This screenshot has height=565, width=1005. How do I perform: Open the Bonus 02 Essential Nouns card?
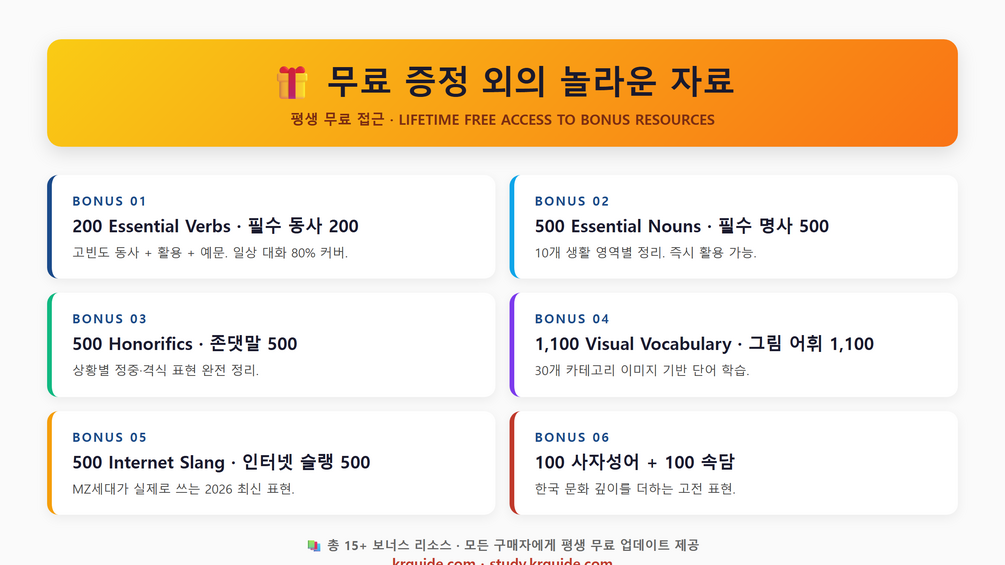click(x=734, y=227)
